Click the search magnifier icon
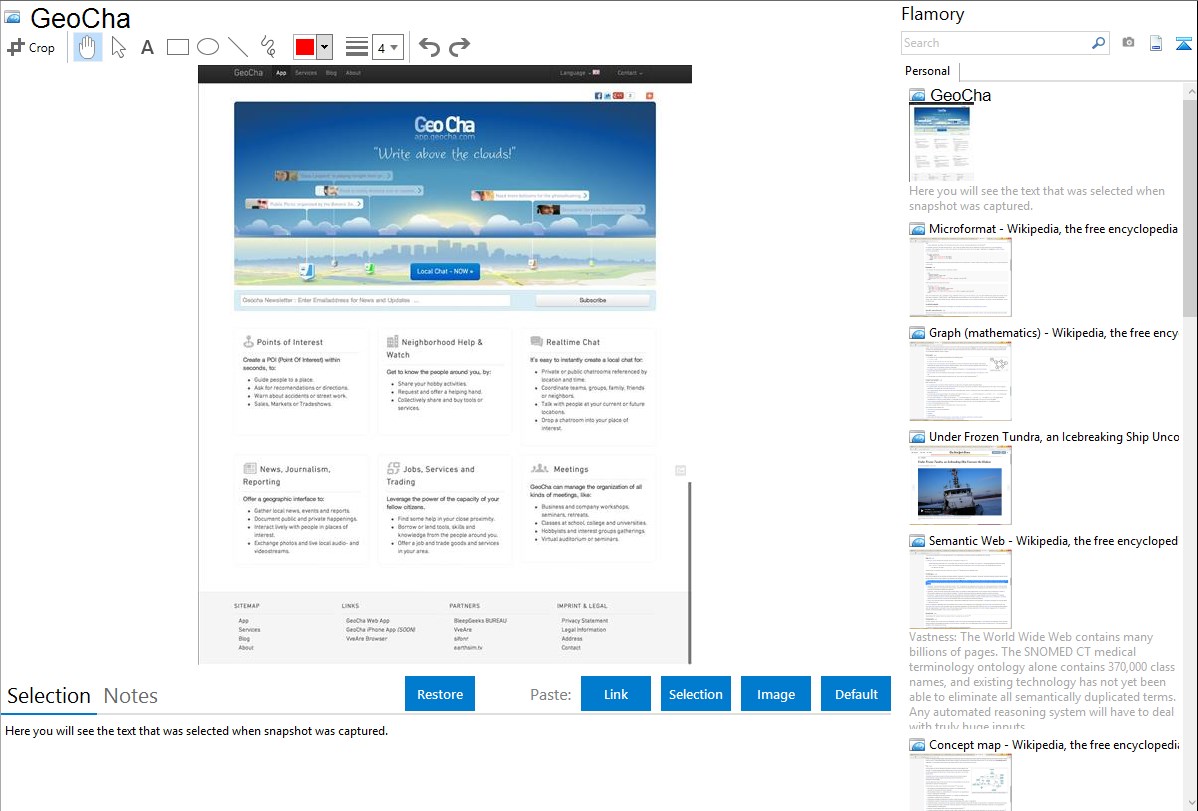Screen dimensions: 1198x811 tap(1099, 43)
